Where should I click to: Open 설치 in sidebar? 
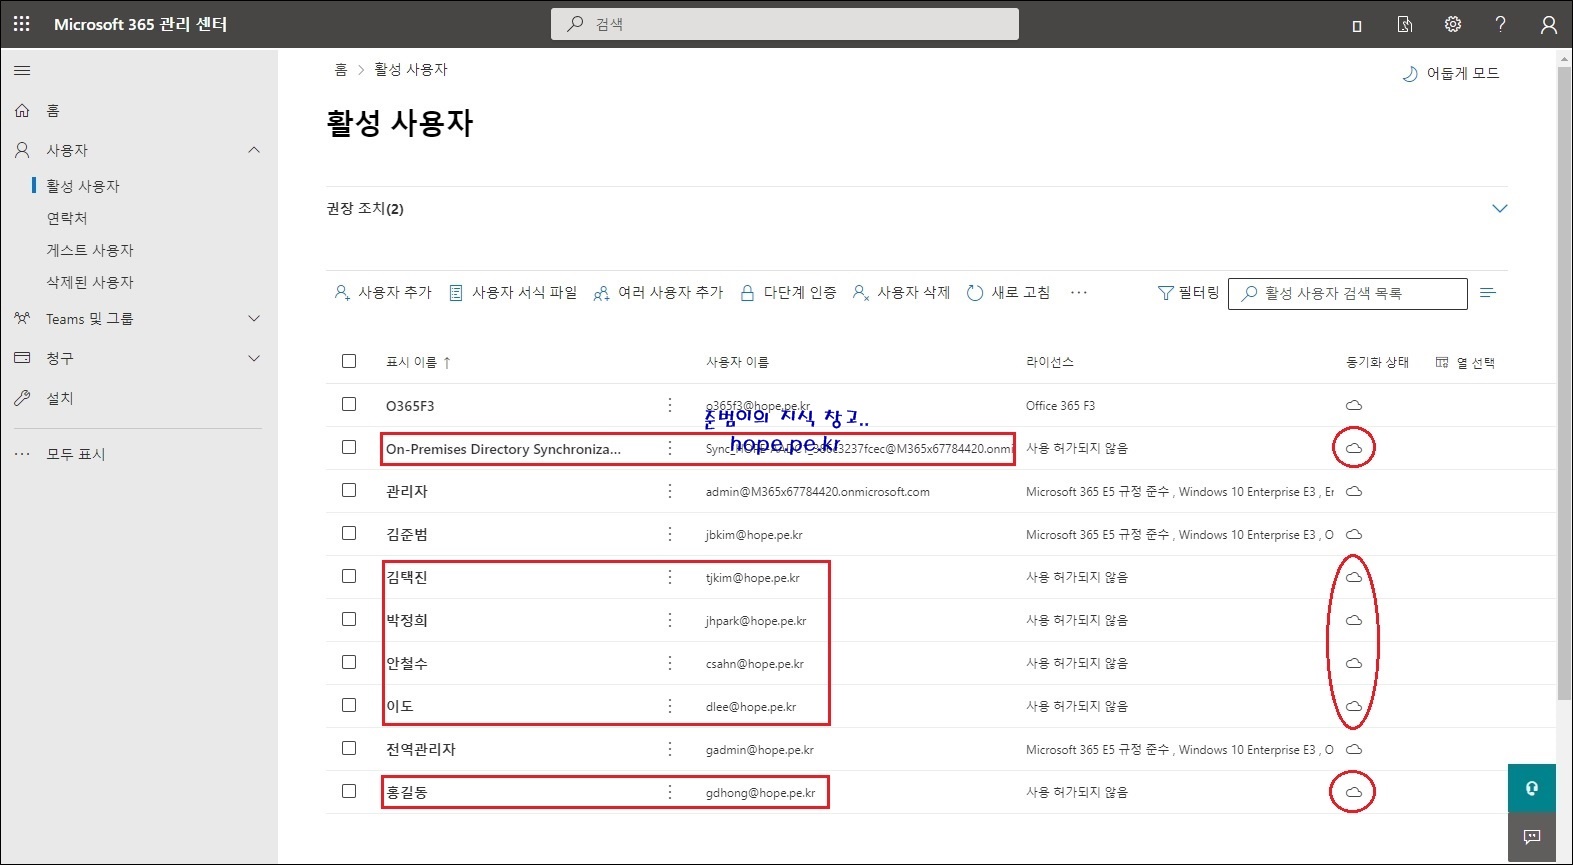(x=60, y=398)
